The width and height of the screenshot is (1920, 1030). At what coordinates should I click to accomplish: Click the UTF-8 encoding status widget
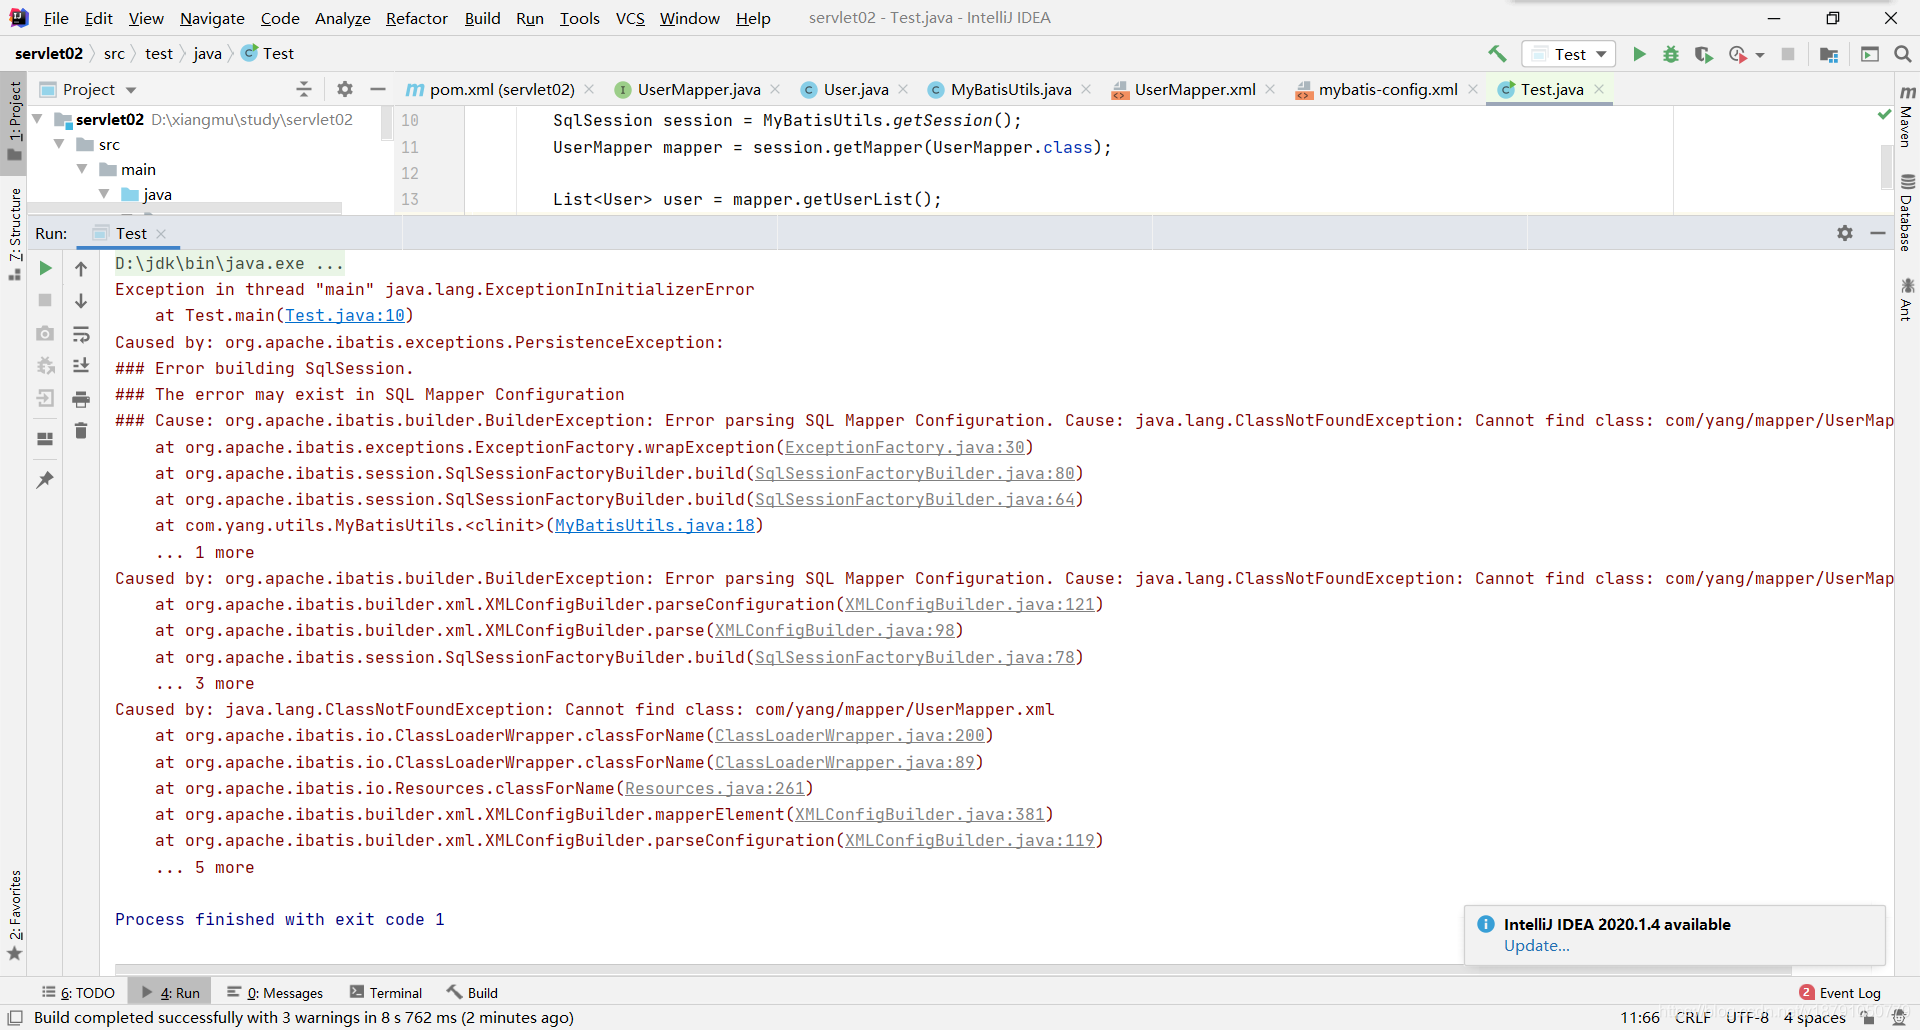pyautogui.click(x=1747, y=1017)
